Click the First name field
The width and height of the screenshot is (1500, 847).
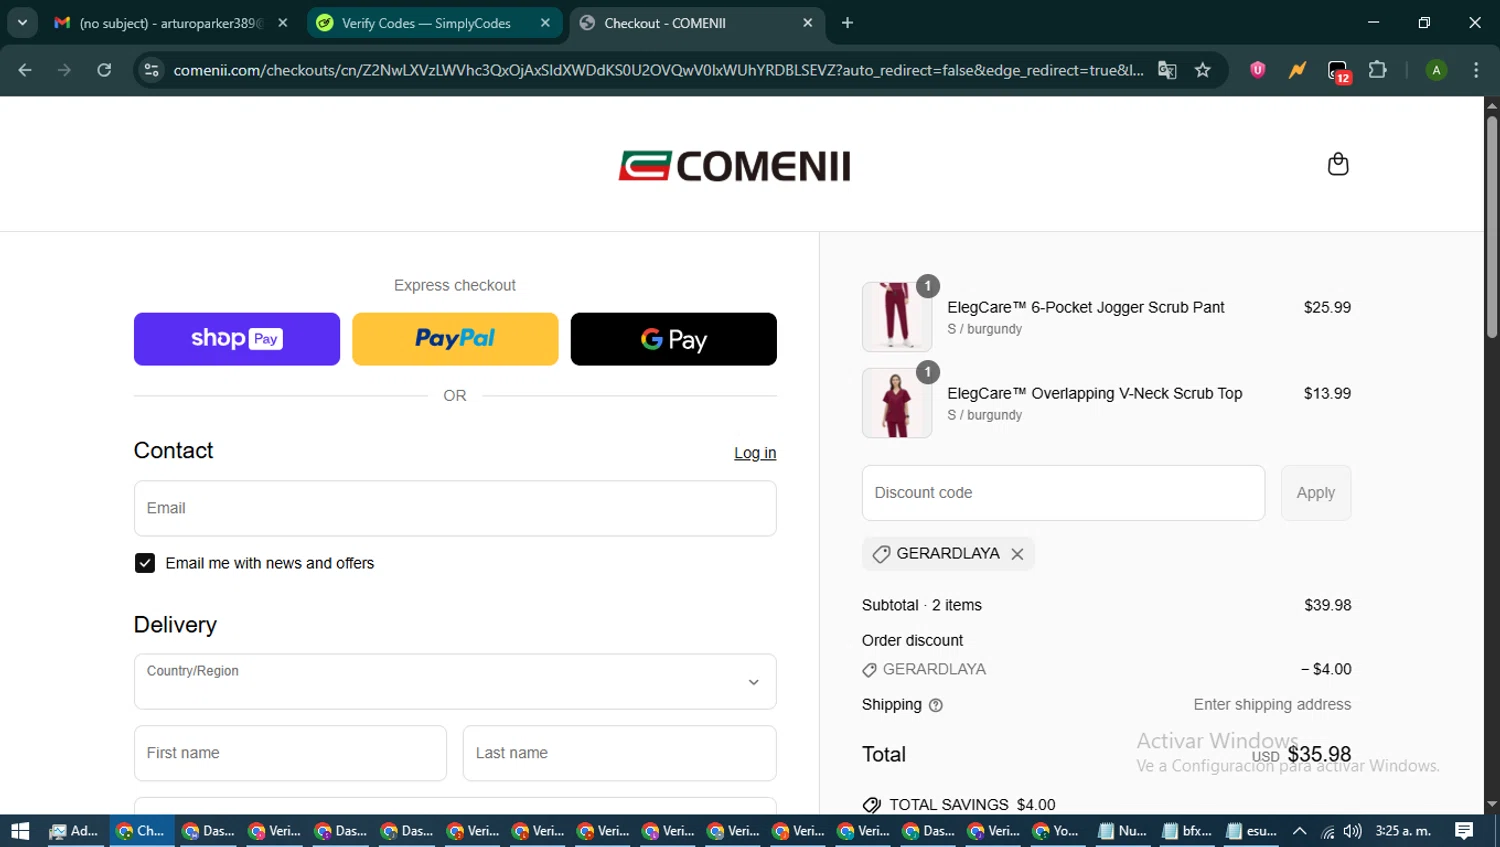point(290,753)
